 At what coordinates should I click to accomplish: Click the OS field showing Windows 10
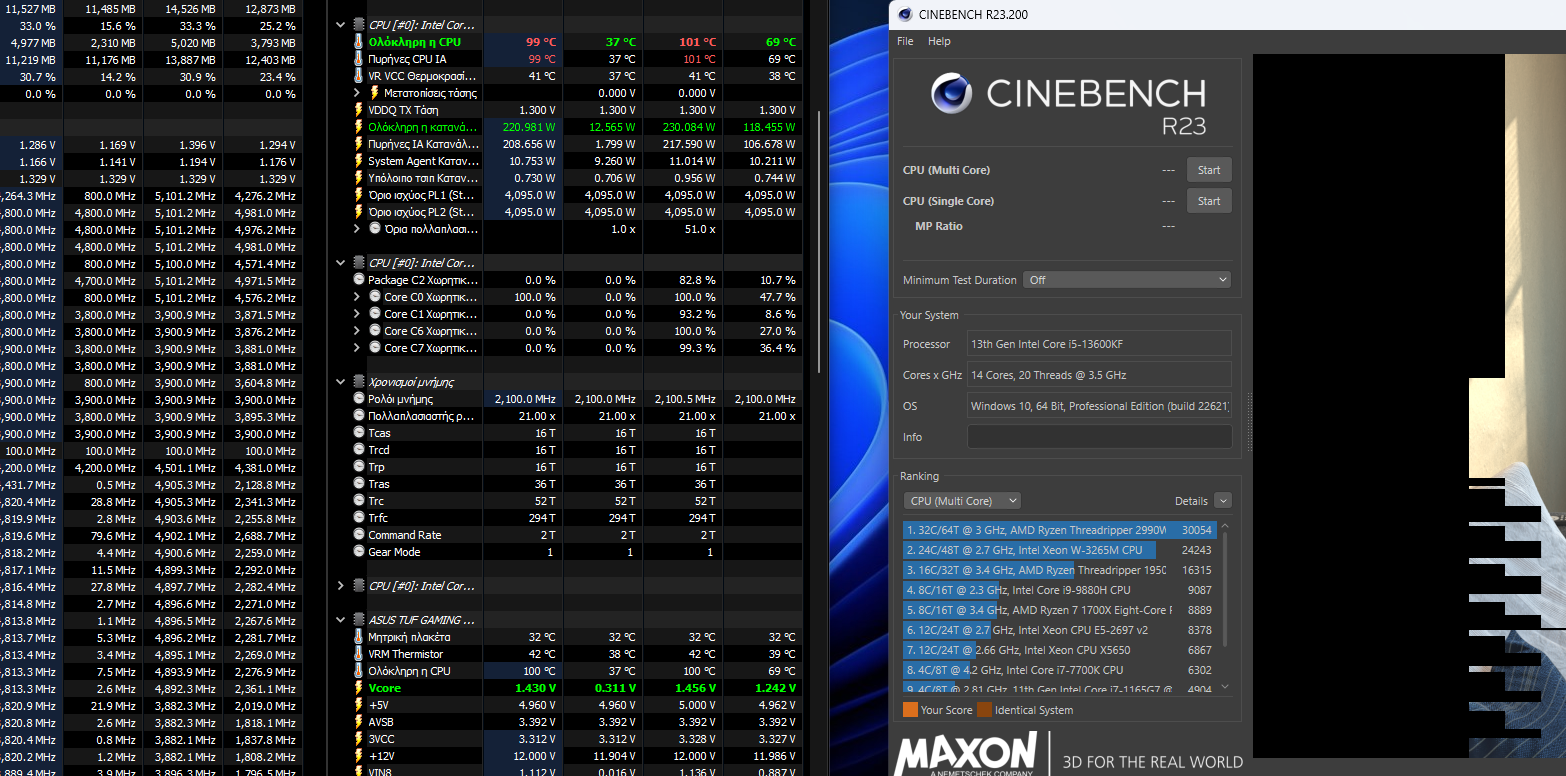coord(1099,406)
